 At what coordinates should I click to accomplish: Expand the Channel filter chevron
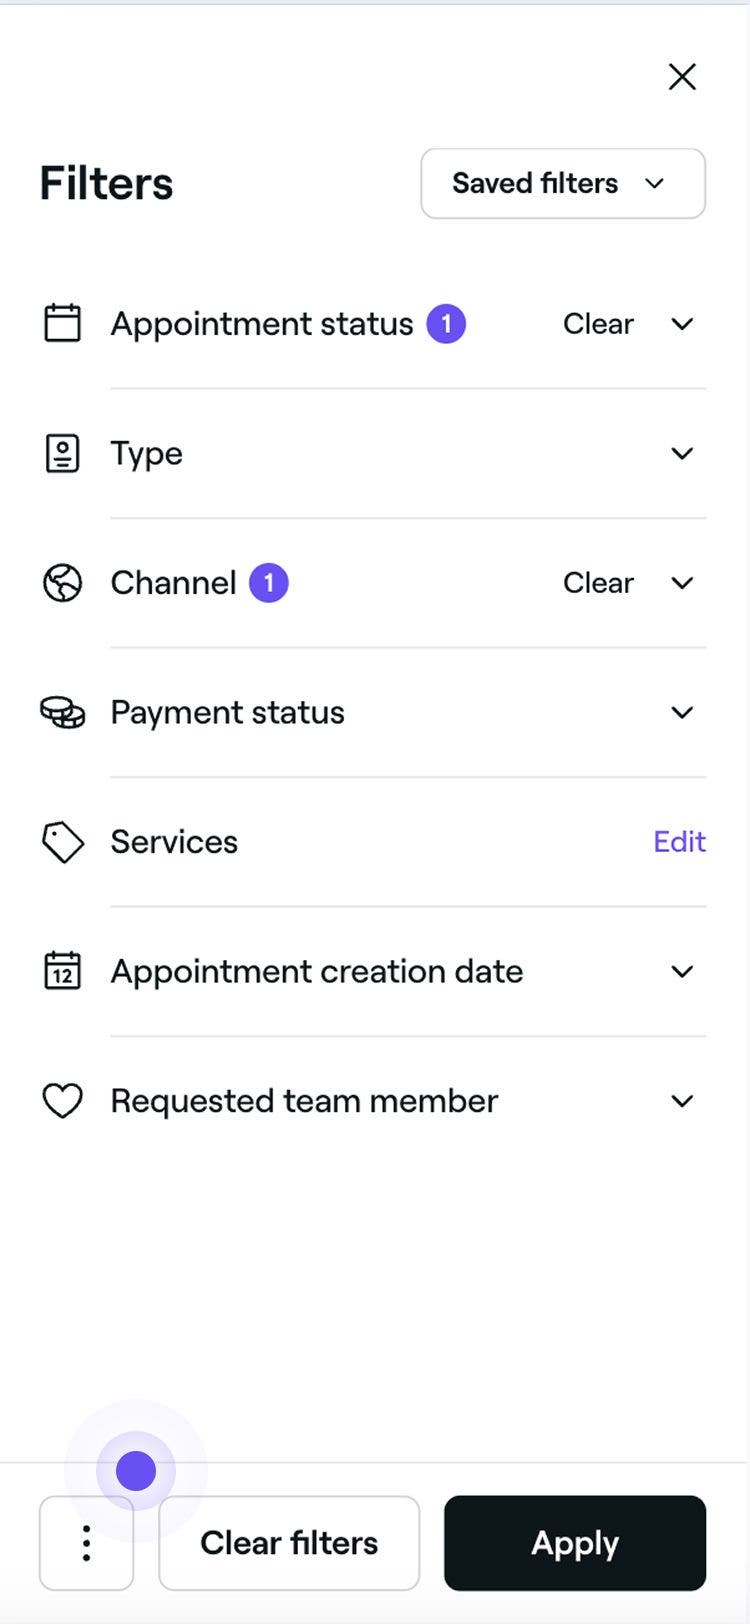click(682, 583)
